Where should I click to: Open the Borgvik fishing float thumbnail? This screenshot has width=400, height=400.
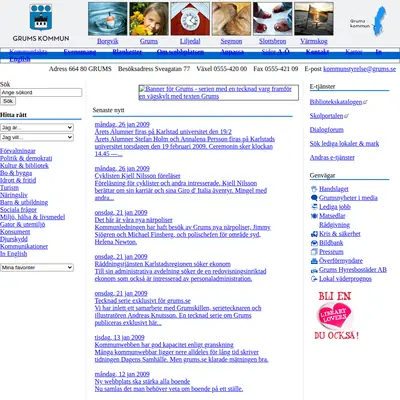[x=108, y=19]
